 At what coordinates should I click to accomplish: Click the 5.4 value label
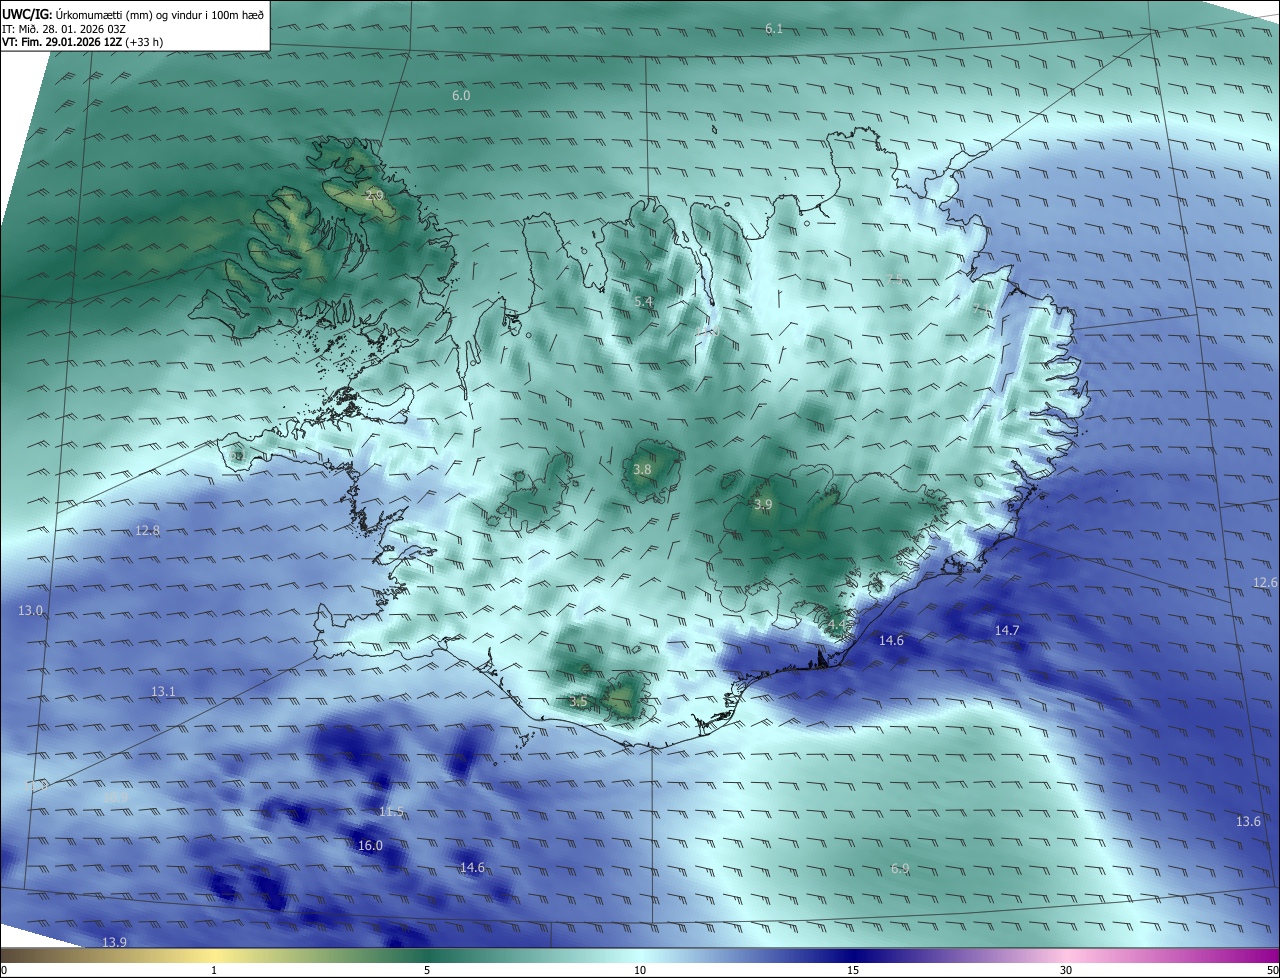(643, 302)
